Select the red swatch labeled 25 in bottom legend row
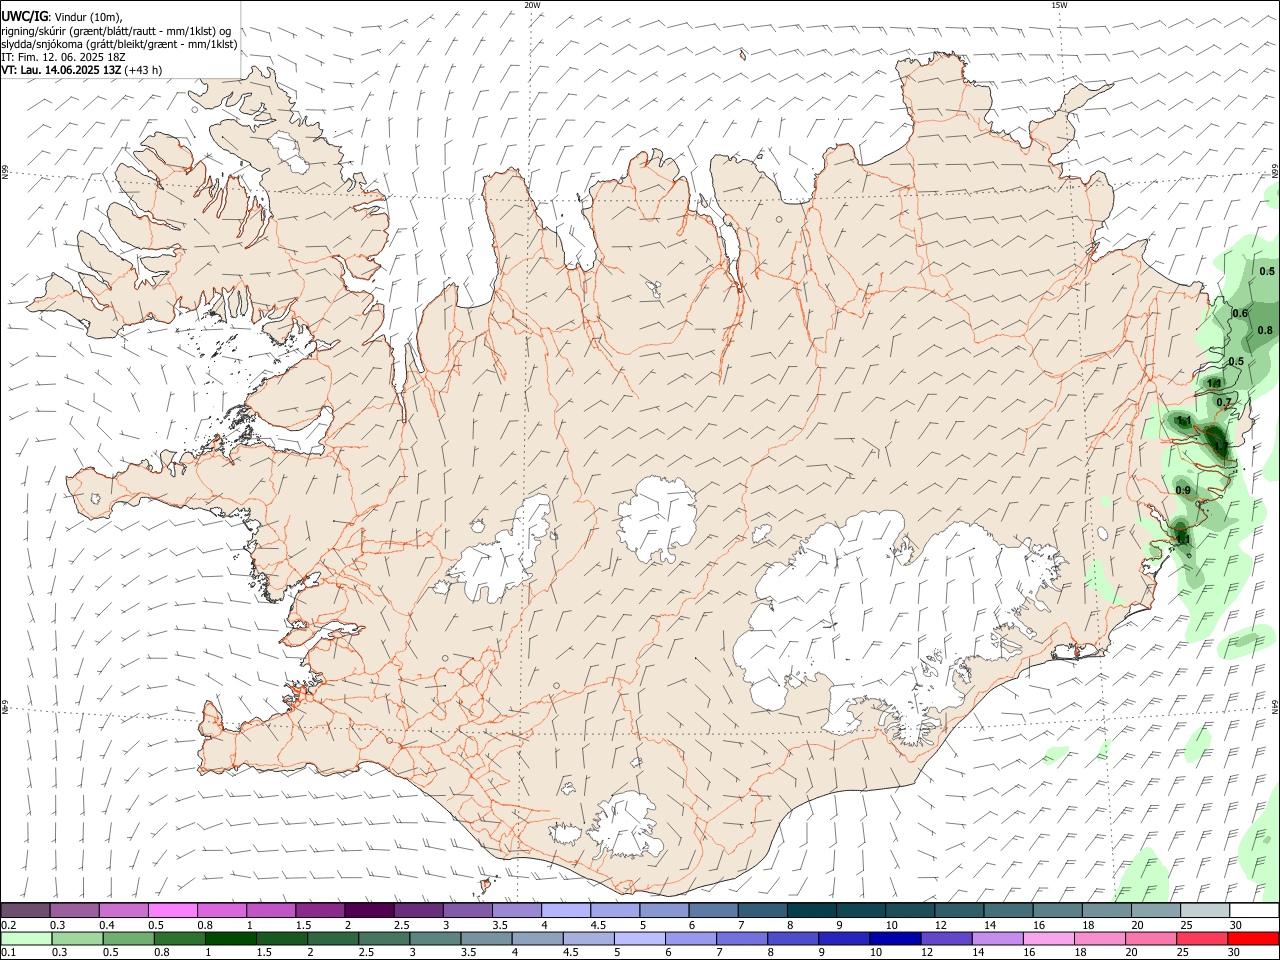 tap(1201, 939)
